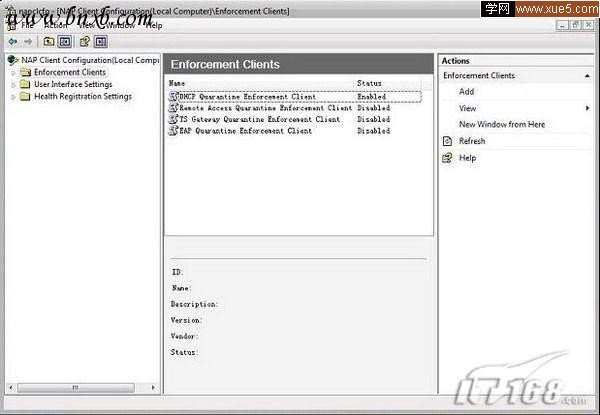This screenshot has width=600, height=415.
Task: Click the Help icon in Actions pane
Action: click(448, 158)
